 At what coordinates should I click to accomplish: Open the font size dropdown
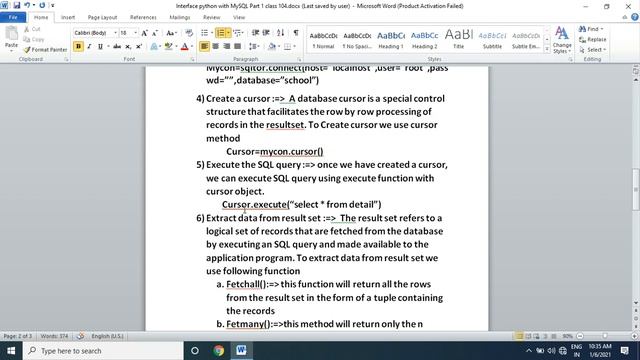pyautogui.click(x=136, y=33)
